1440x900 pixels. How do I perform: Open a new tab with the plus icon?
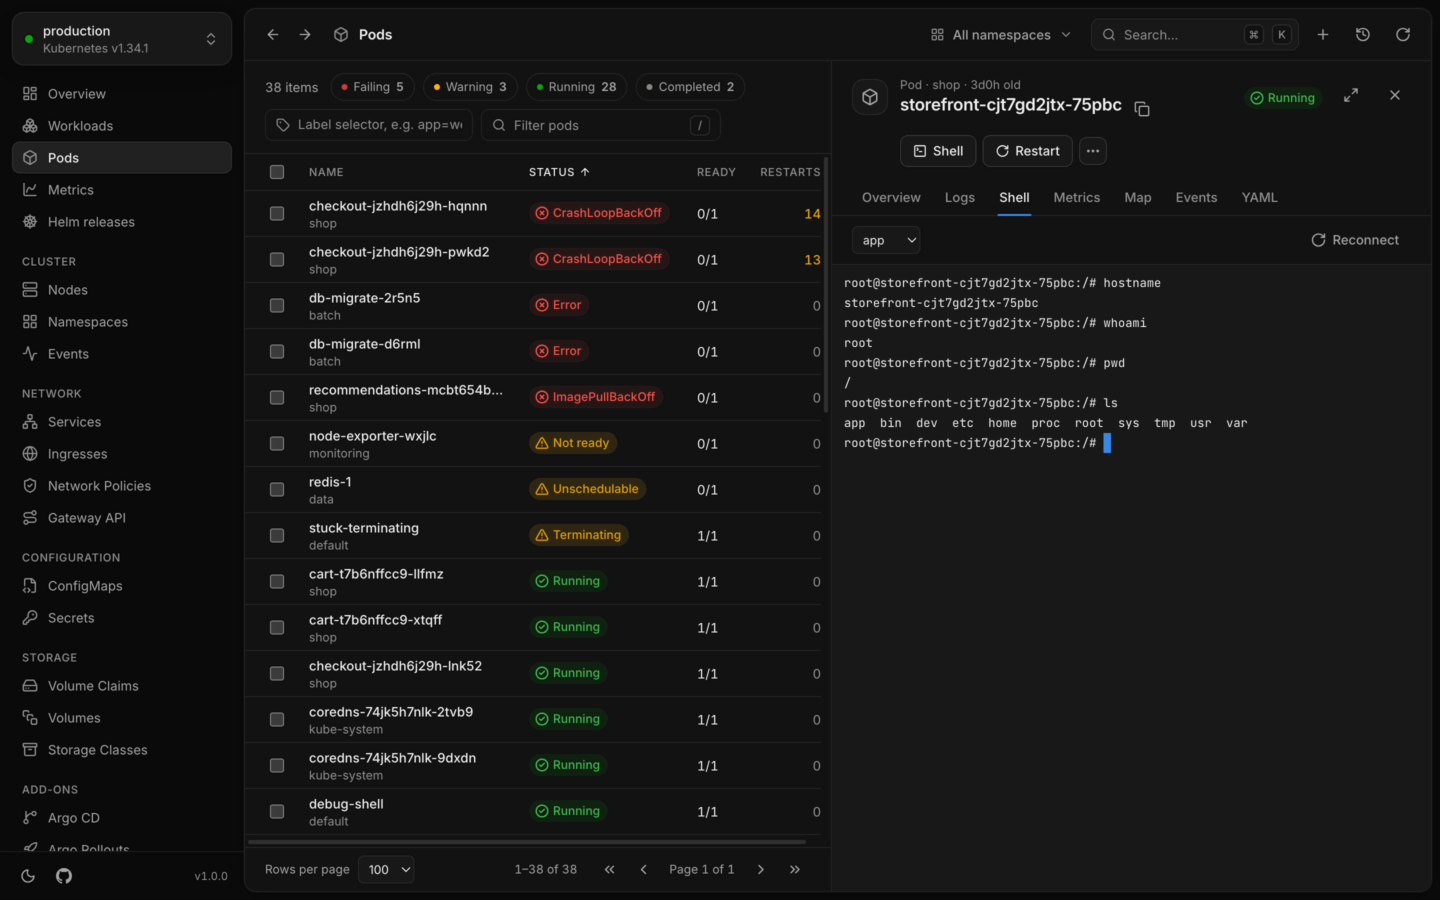[x=1323, y=34]
